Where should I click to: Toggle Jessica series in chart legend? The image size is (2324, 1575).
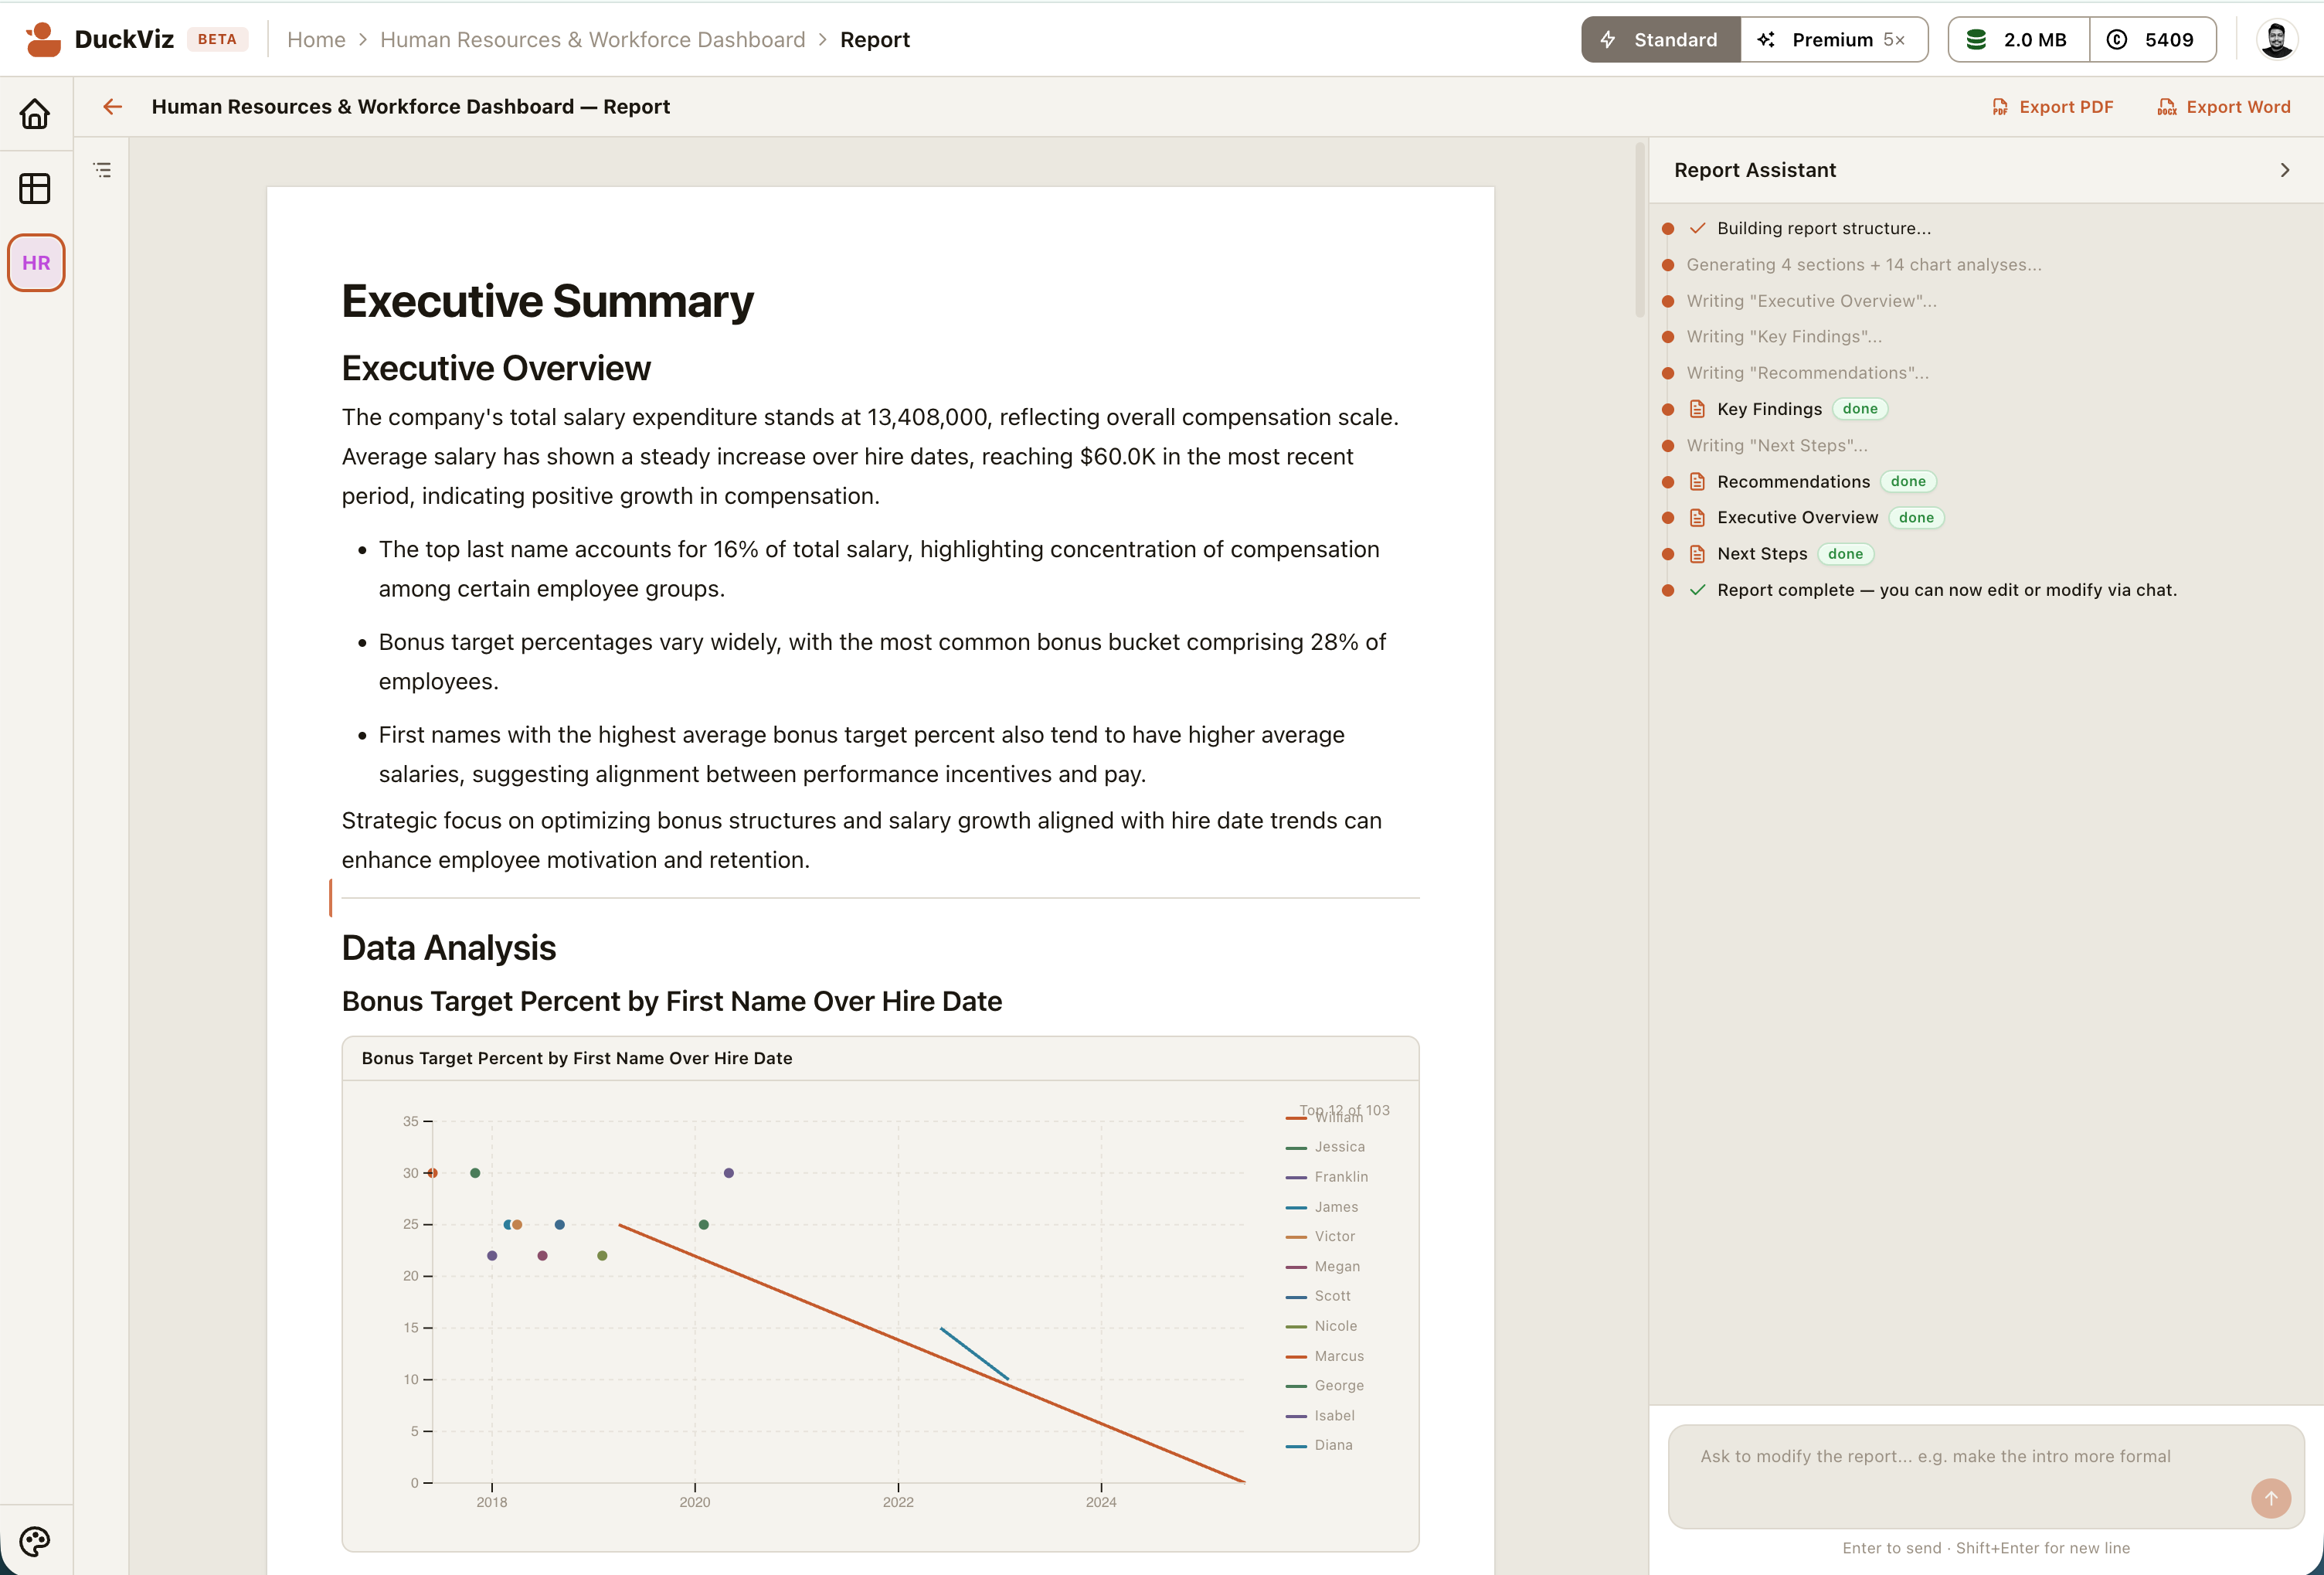click(1325, 1147)
